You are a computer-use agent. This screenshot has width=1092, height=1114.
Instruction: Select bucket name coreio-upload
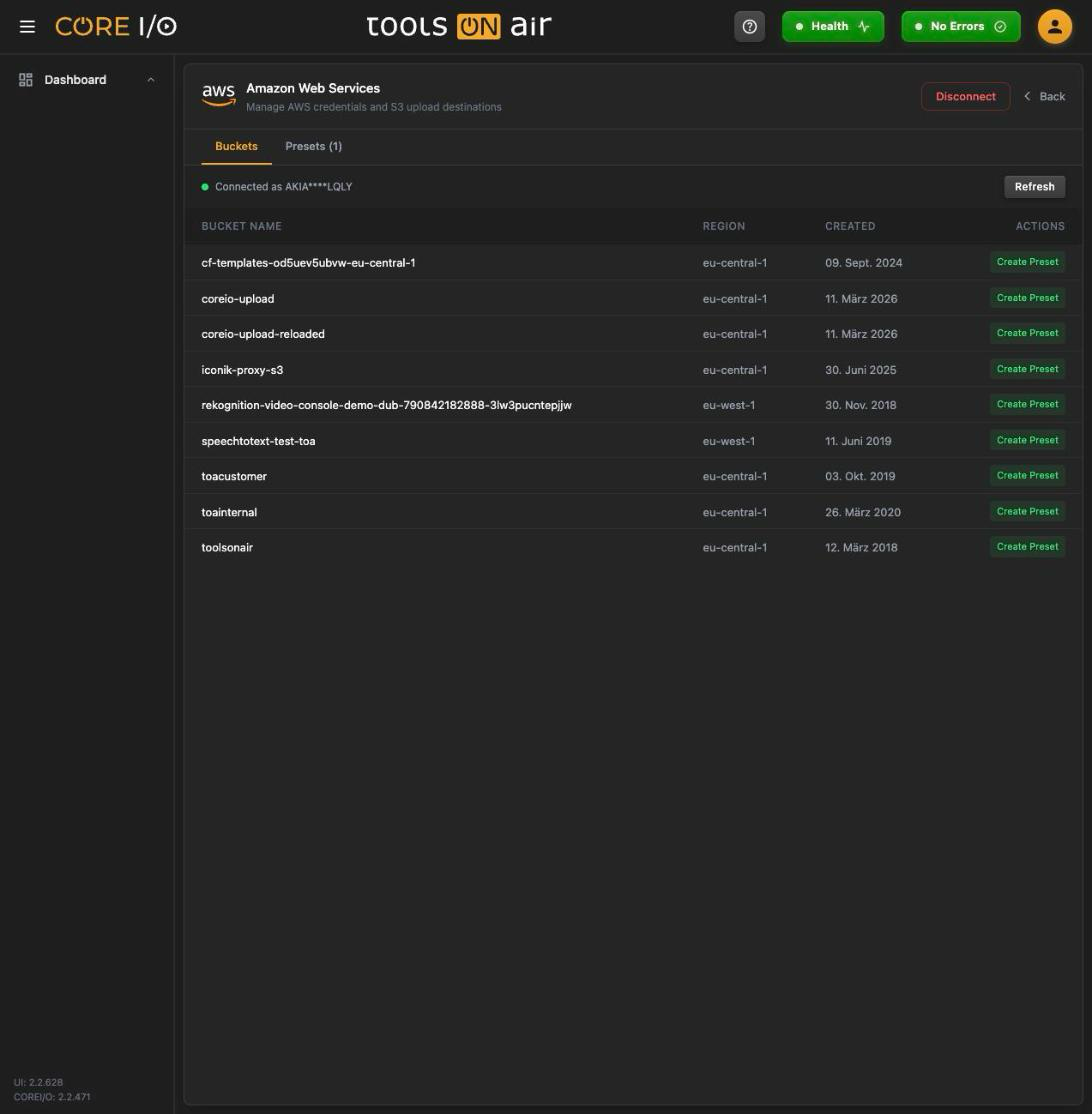click(x=237, y=298)
